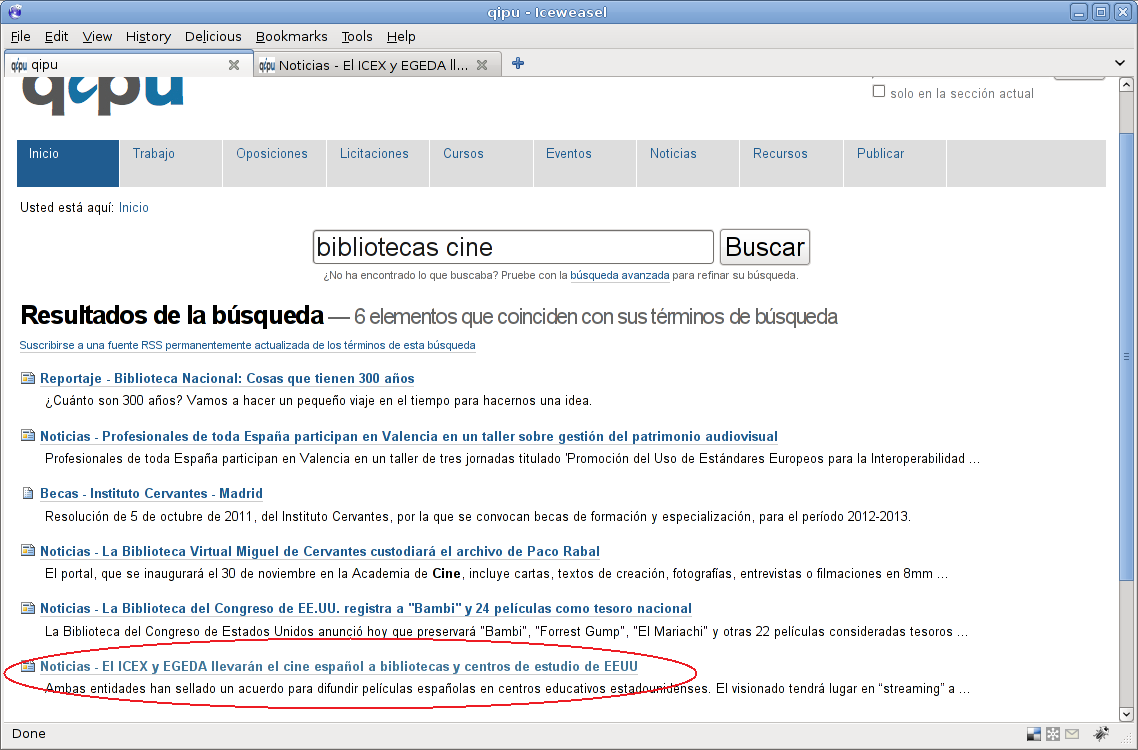Open the Paco Rabal archive news result

point(320,551)
